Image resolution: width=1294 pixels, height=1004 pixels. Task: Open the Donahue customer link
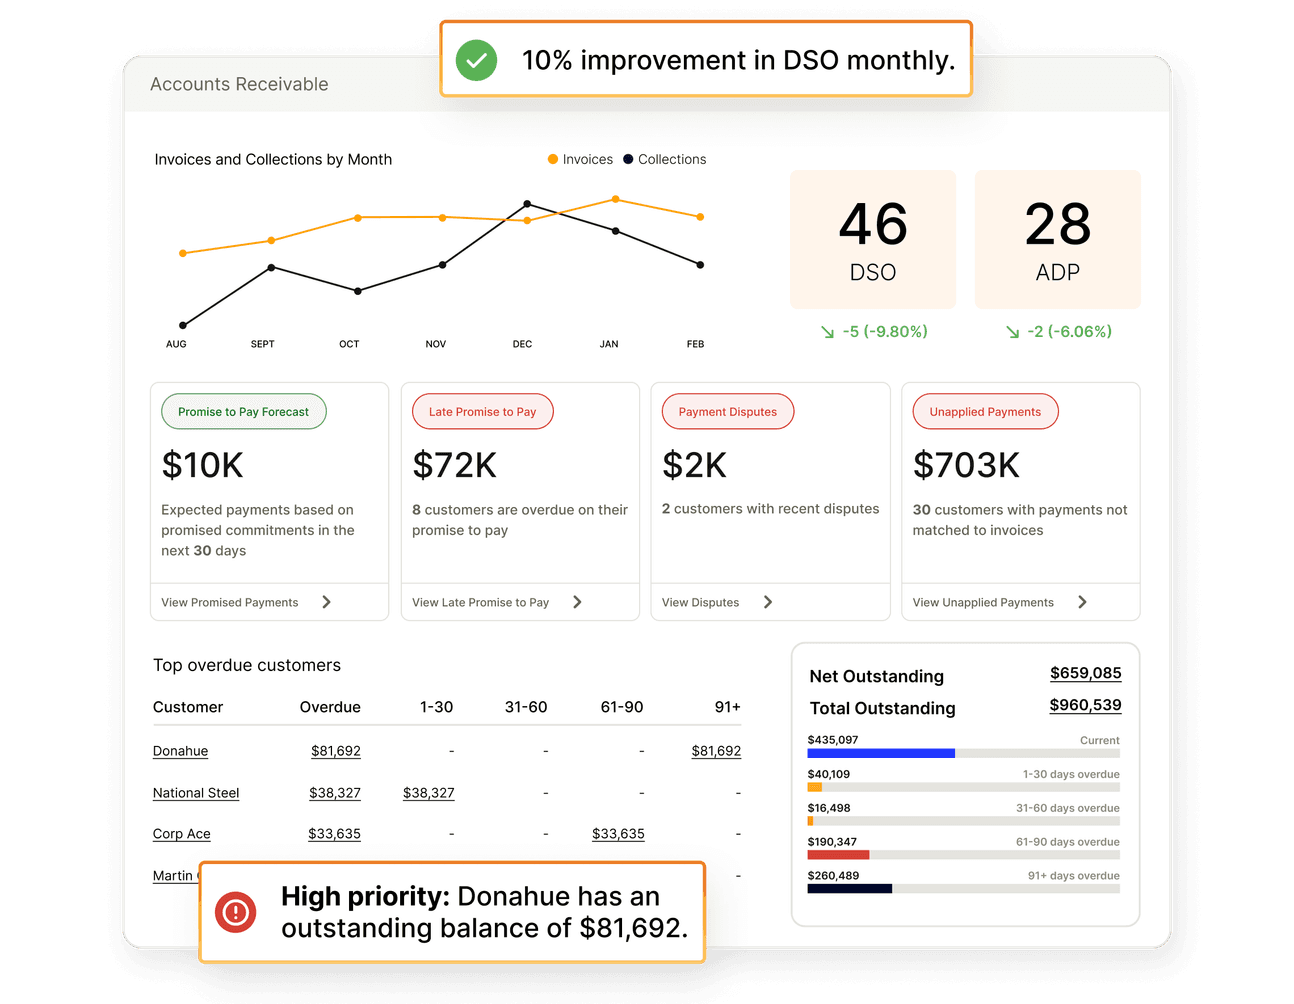[180, 751]
